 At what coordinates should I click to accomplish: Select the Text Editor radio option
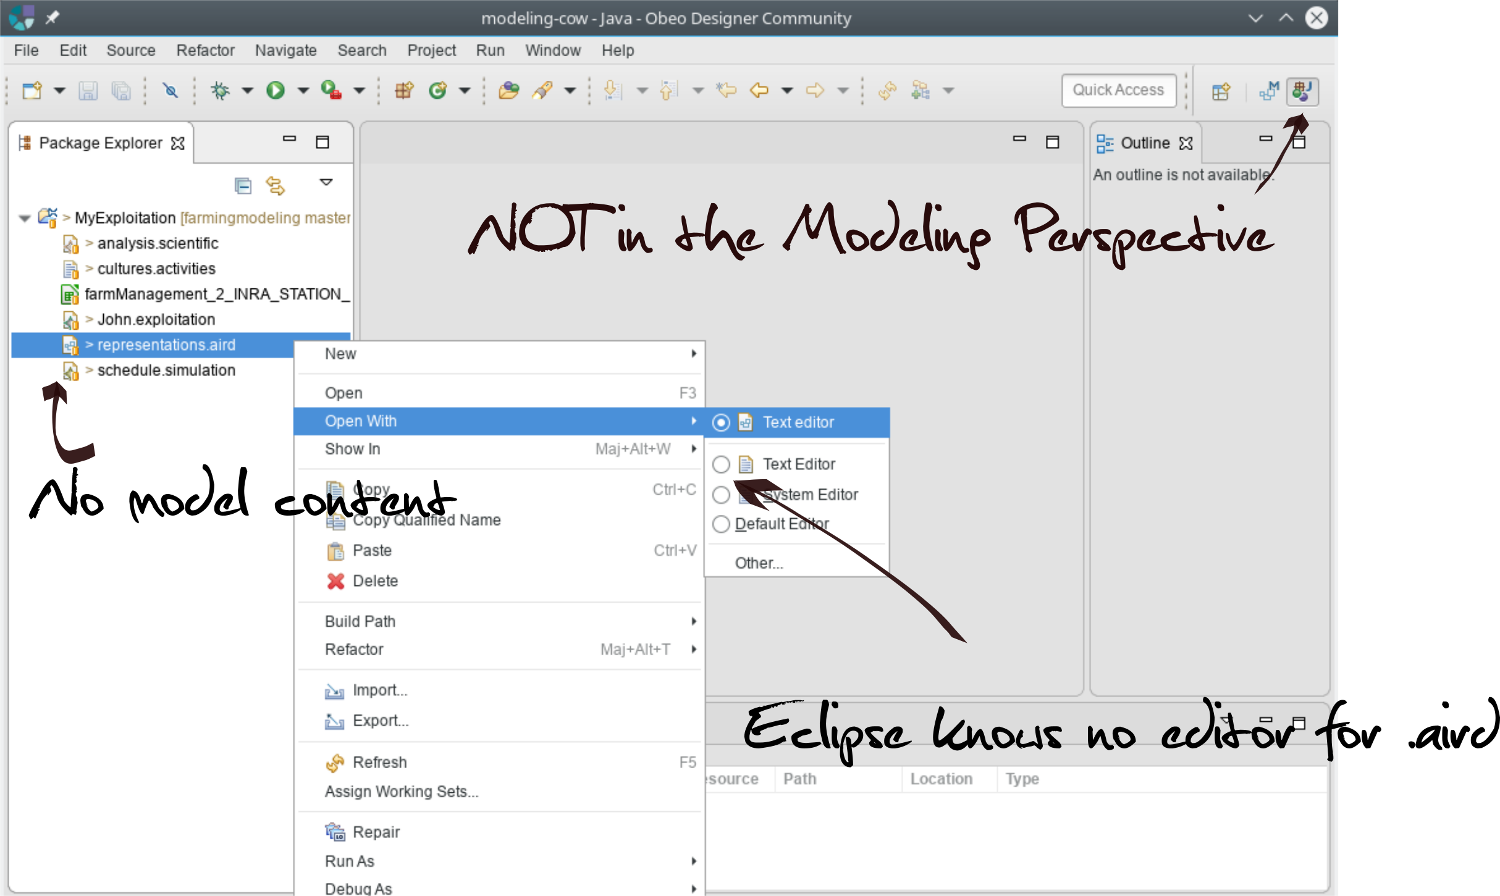pos(721,465)
